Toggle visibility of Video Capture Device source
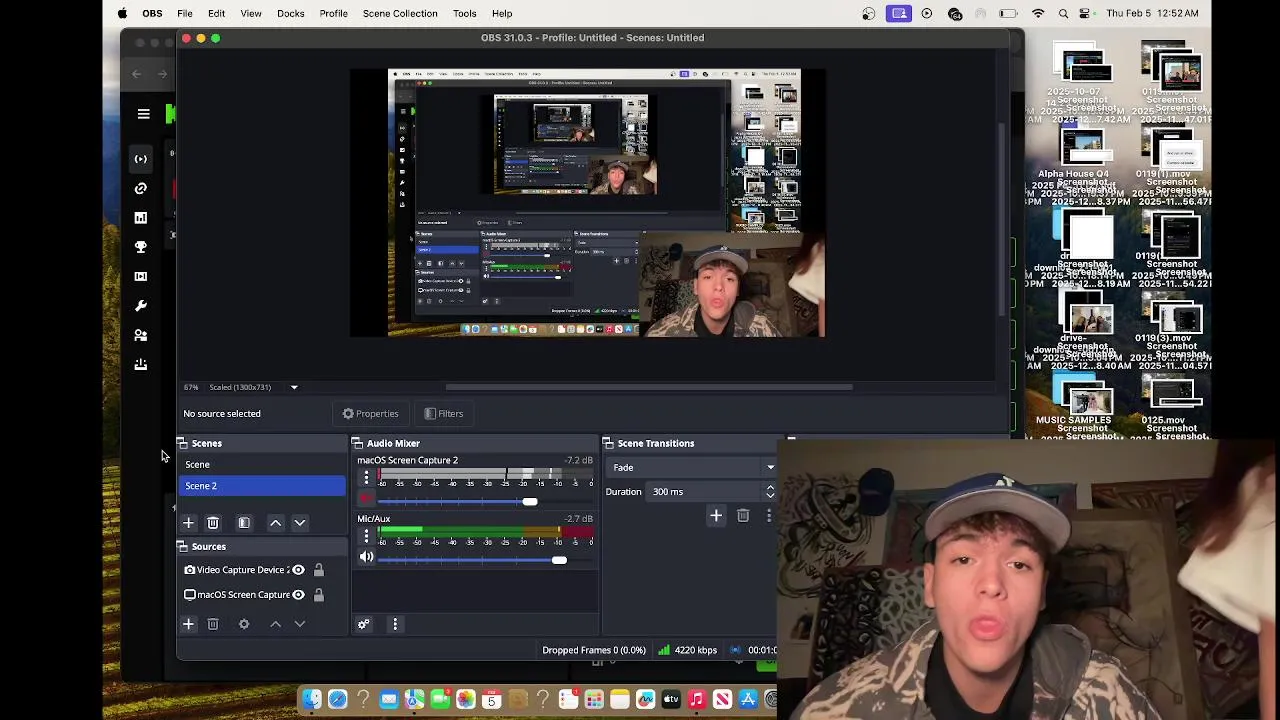1280x720 pixels. pyautogui.click(x=298, y=570)
